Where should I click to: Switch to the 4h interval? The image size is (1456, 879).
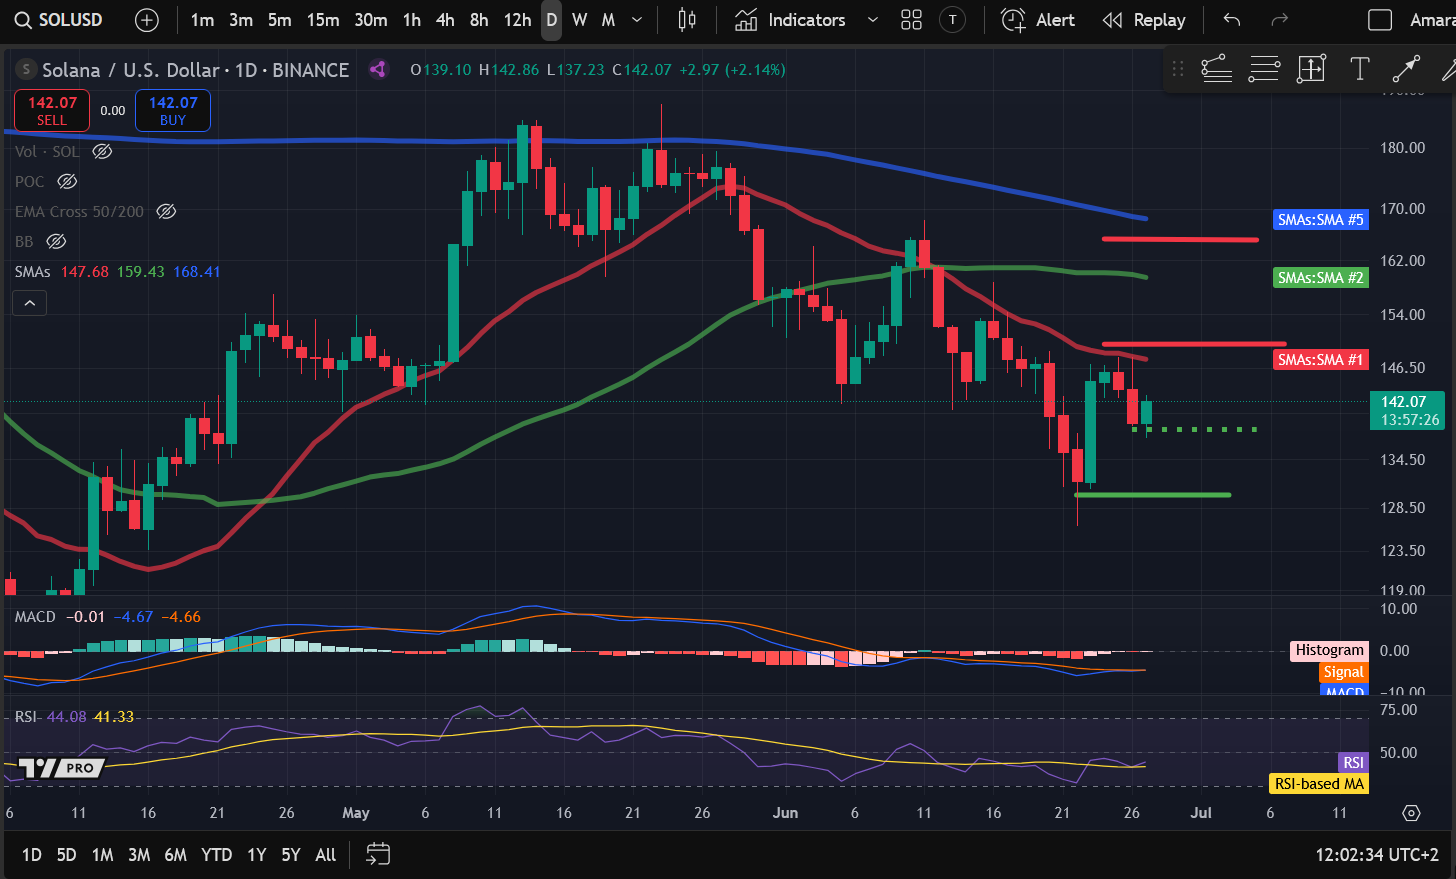[446, 20]
